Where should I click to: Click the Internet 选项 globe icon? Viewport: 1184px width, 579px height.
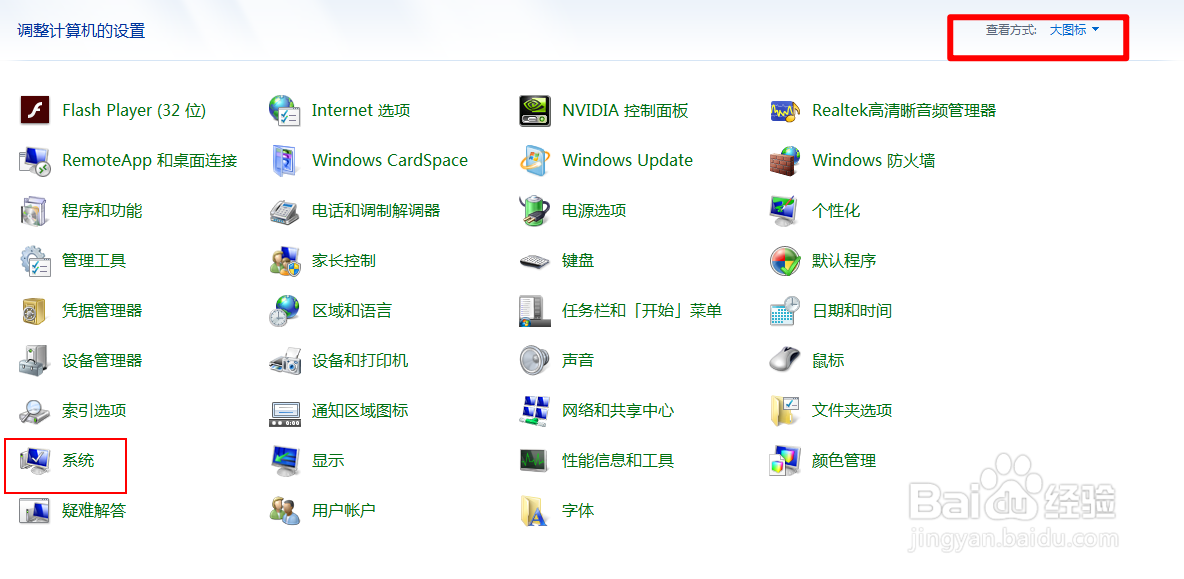click(x=285, y=111)
